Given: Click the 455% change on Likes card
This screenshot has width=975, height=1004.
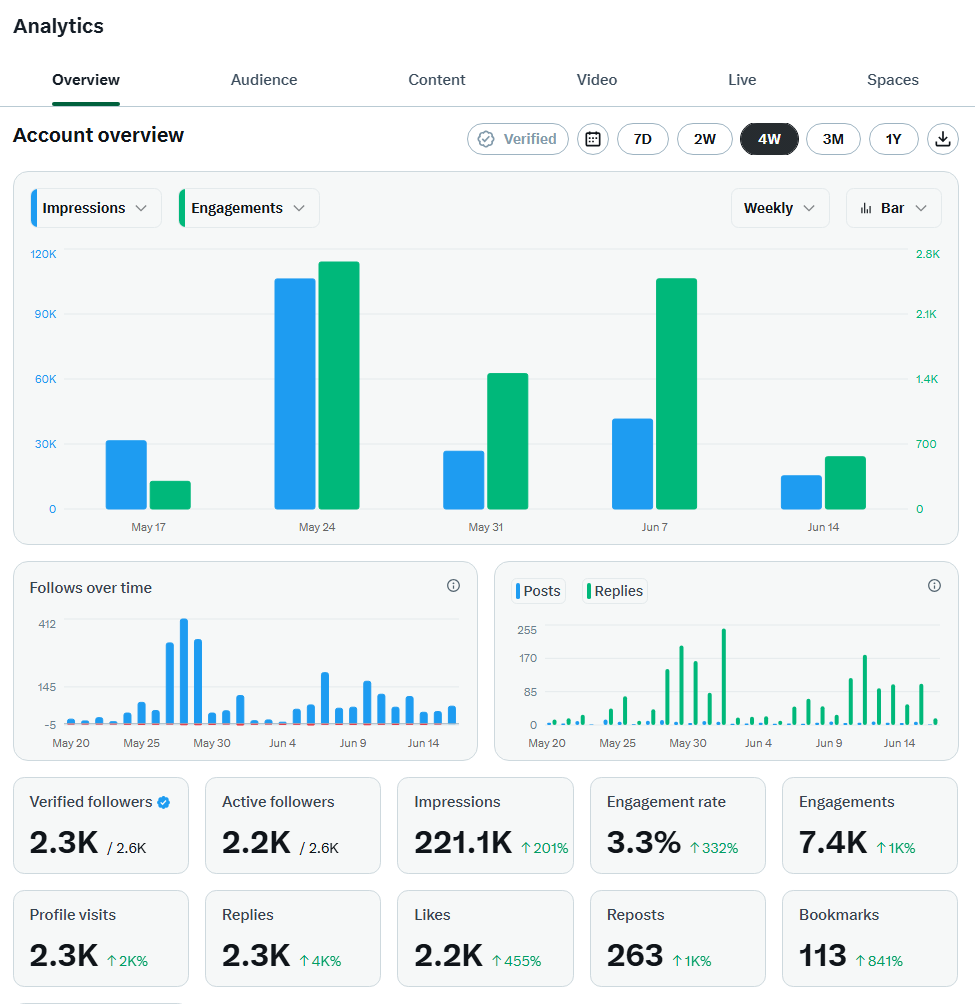Looking at the screenshot, I should (x=517, y=961).
